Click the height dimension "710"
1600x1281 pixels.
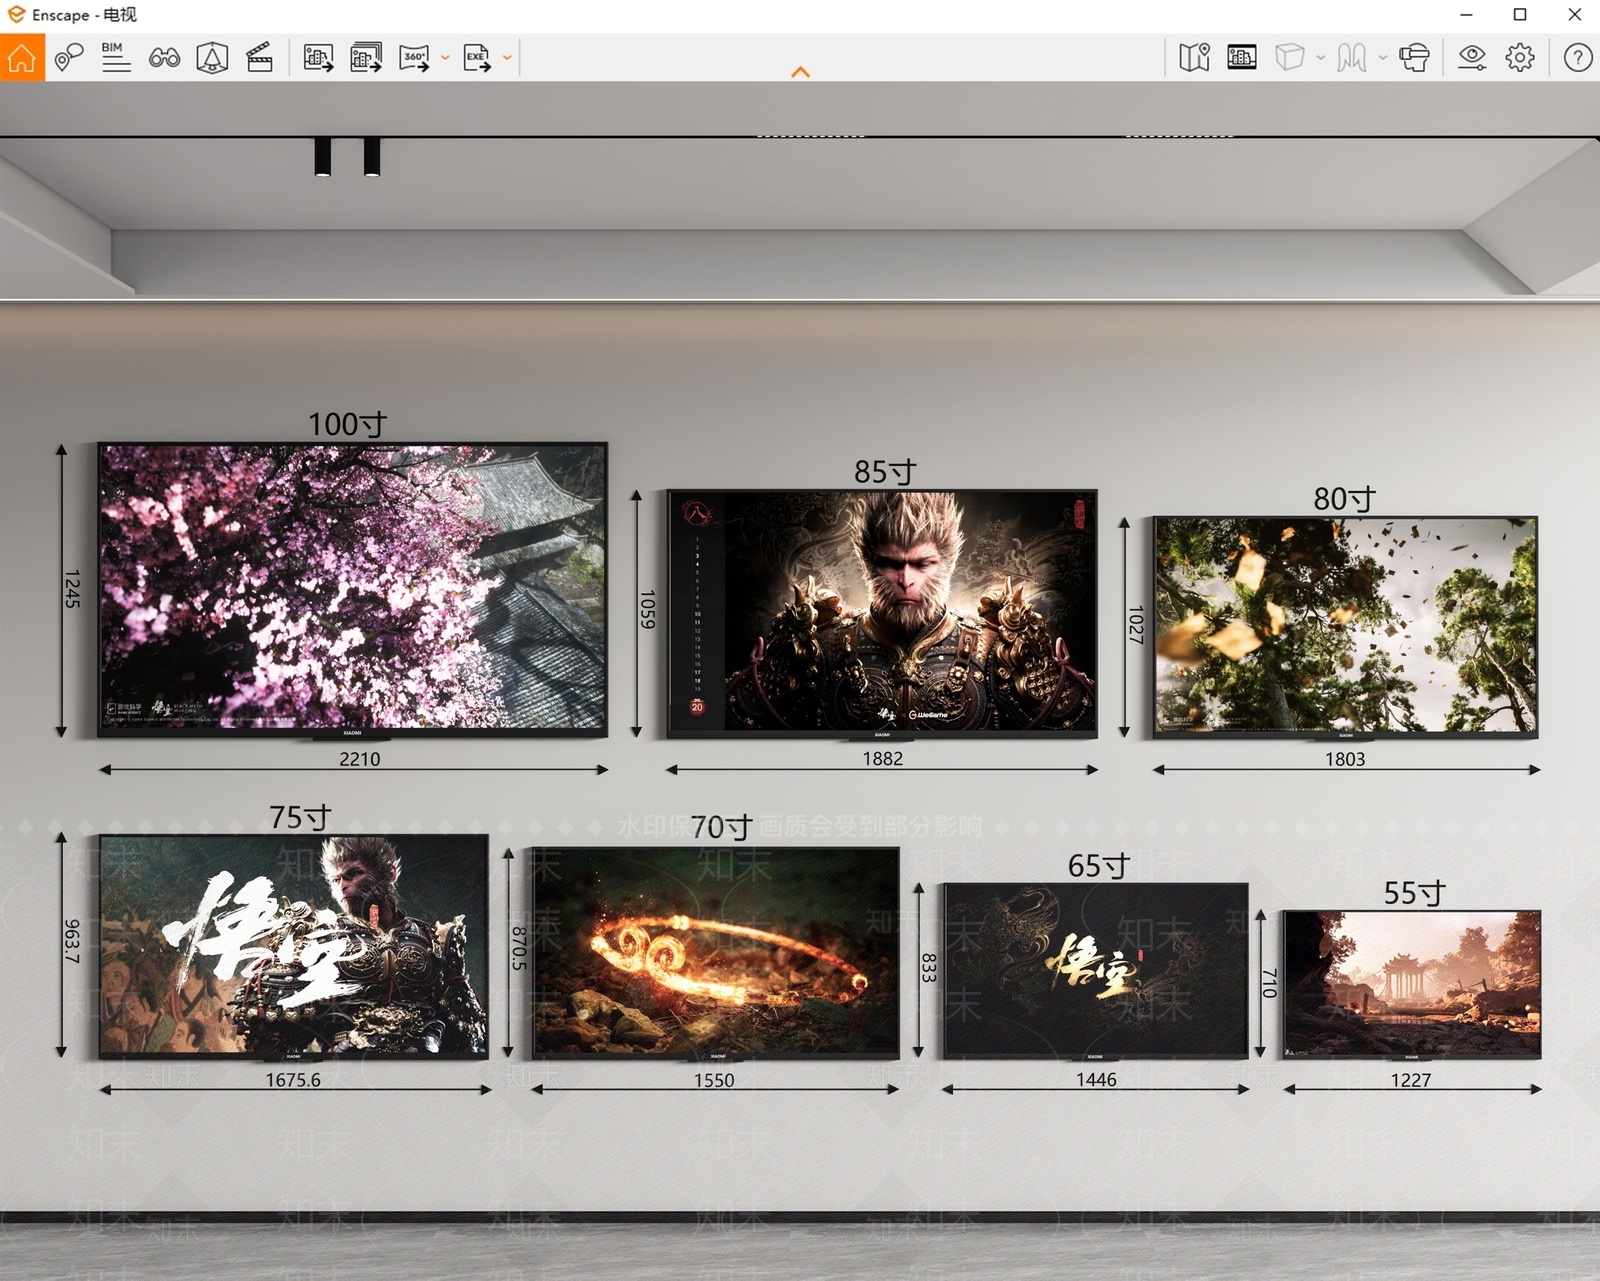[x=1269, y=983]
